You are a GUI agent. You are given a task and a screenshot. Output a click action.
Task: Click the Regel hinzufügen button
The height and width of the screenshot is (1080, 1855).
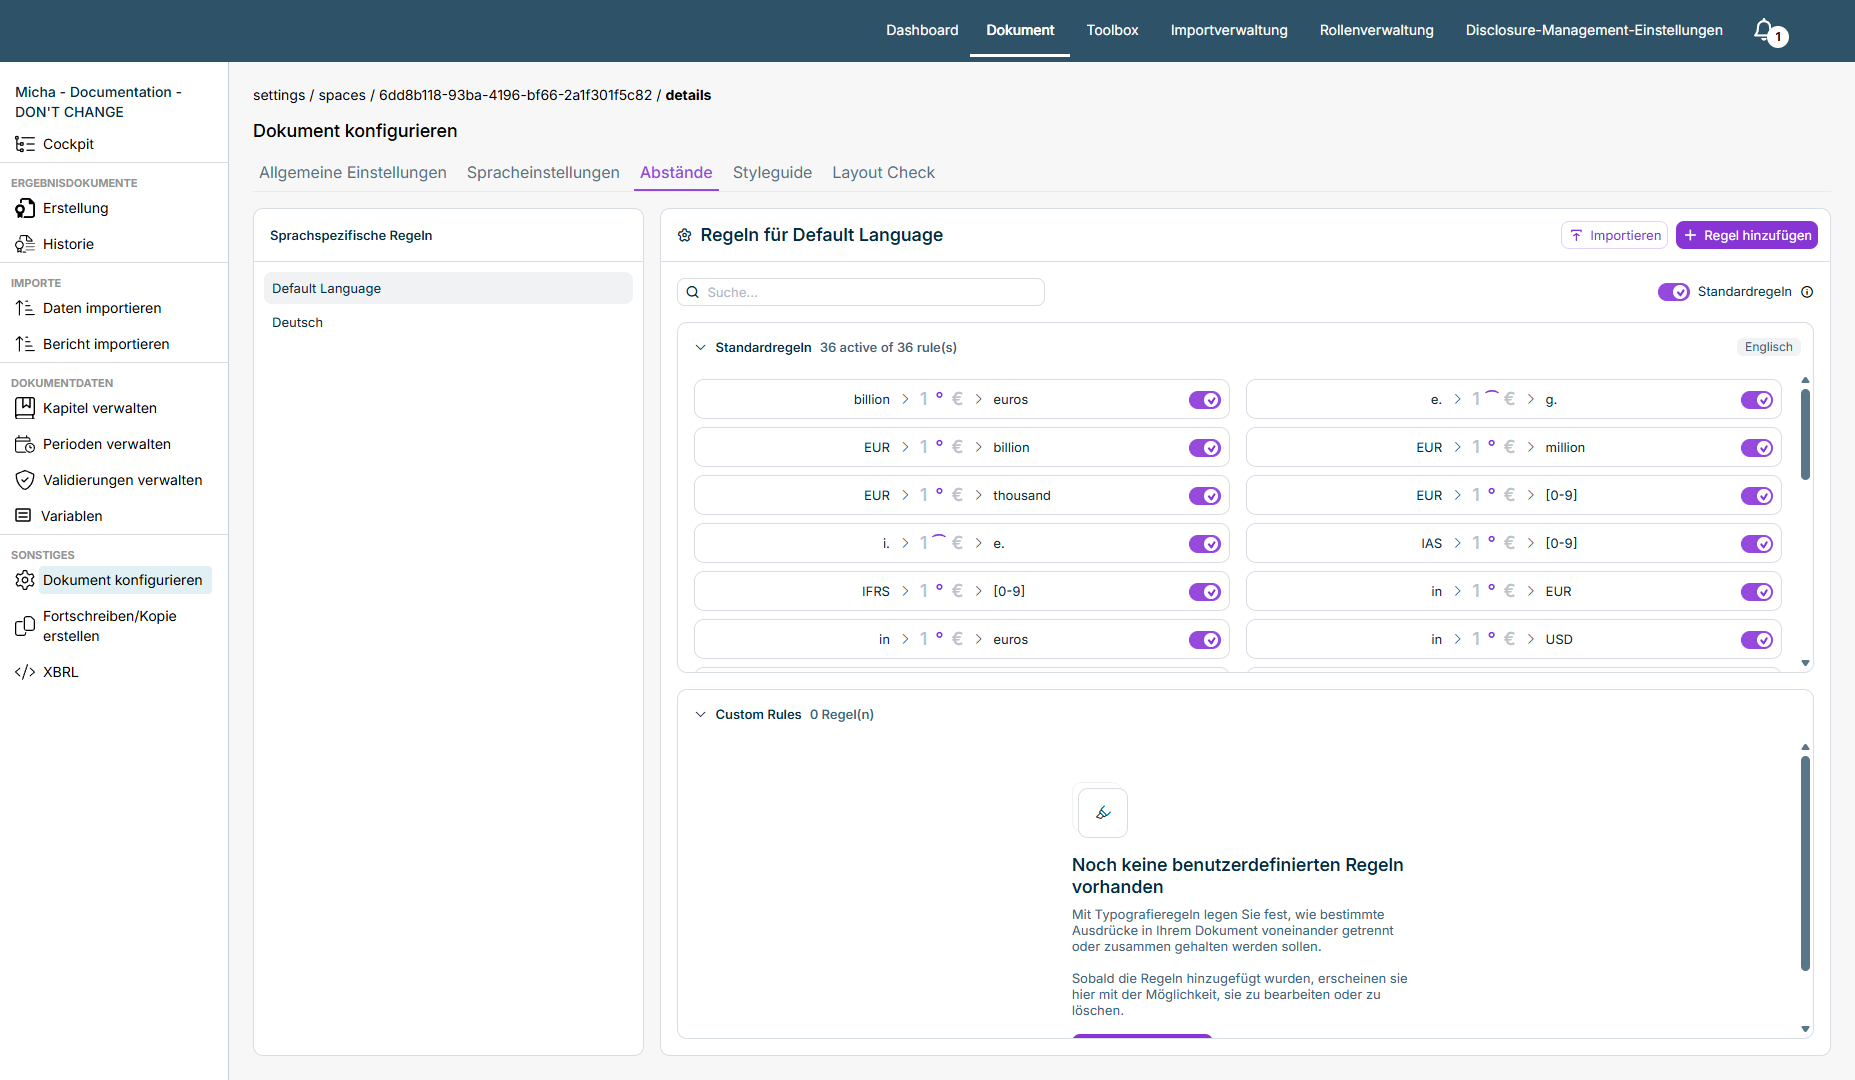click(1747, 235)
